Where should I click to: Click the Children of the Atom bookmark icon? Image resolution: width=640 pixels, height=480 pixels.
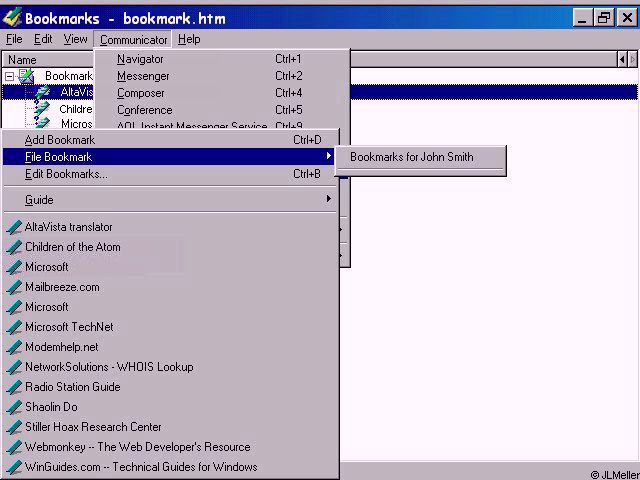point(14,247)
